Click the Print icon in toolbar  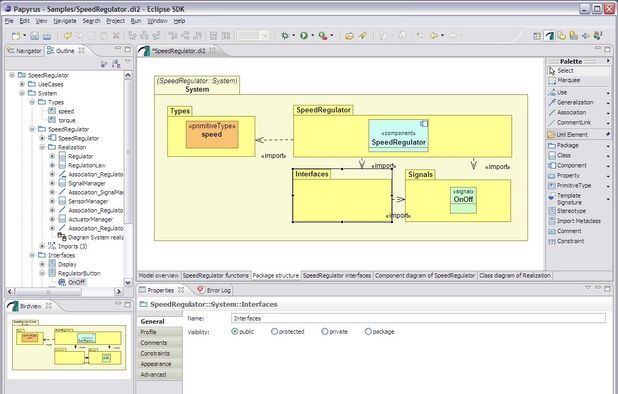point(47,36)
